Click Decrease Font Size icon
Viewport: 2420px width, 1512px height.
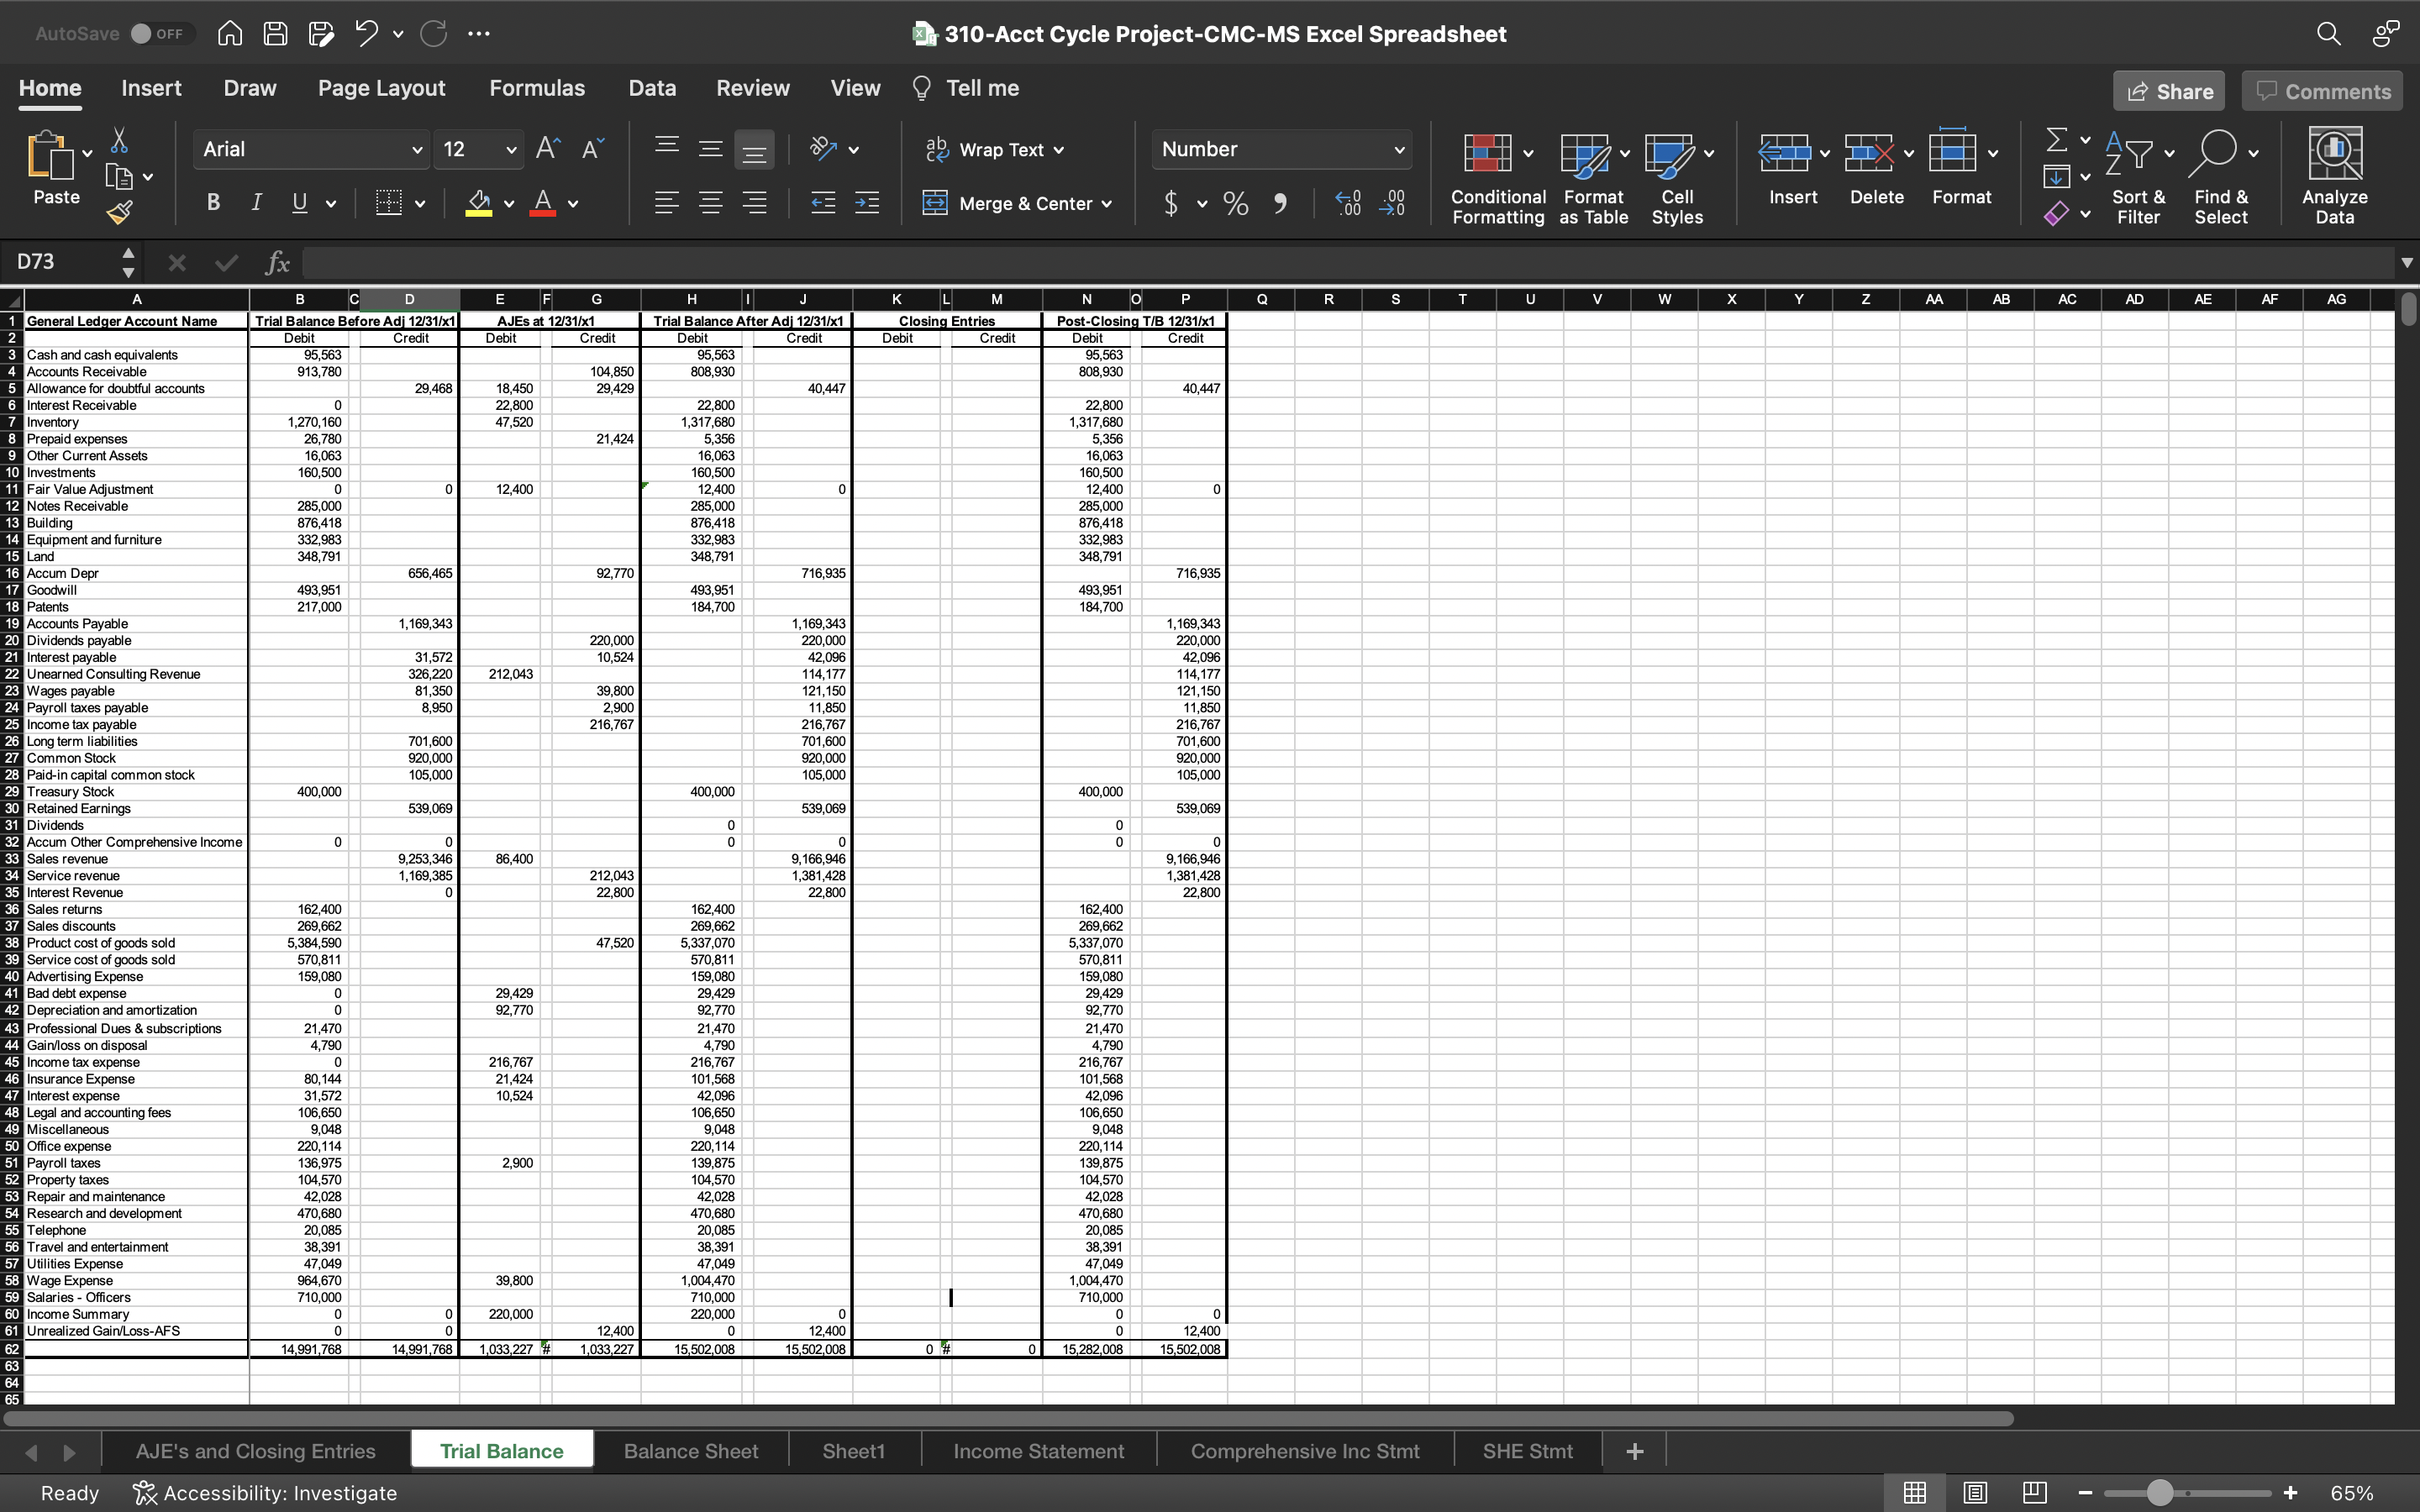pyautogui.click(x=593, y=149)
